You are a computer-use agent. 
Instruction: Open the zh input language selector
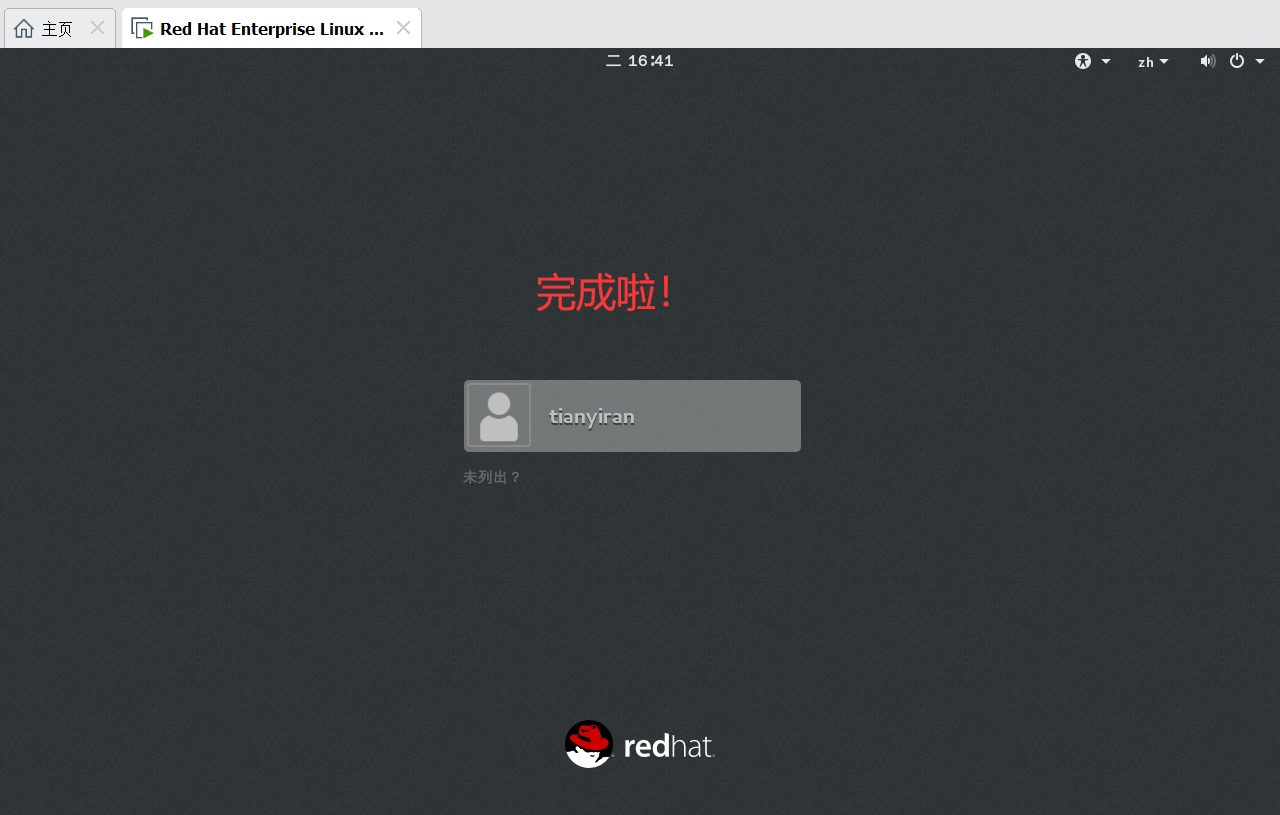click(x=1153, y=62)
